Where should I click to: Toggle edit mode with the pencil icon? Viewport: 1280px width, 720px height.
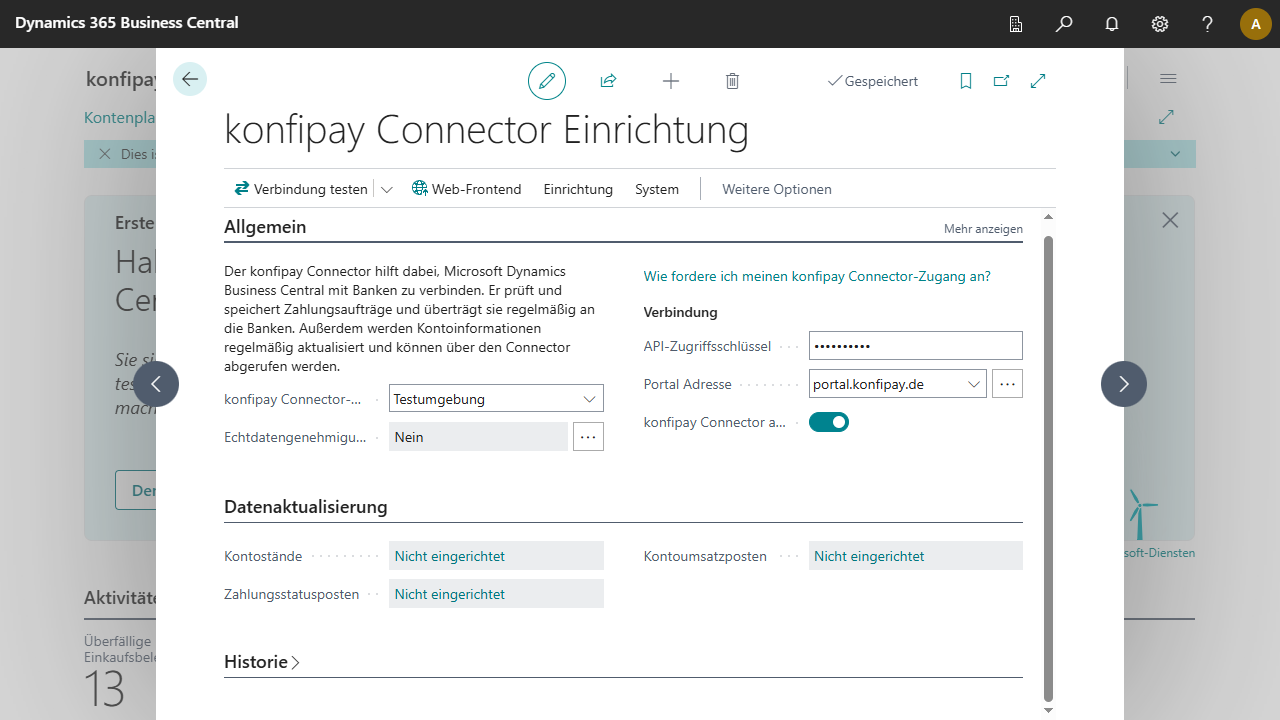coord(547,81)
